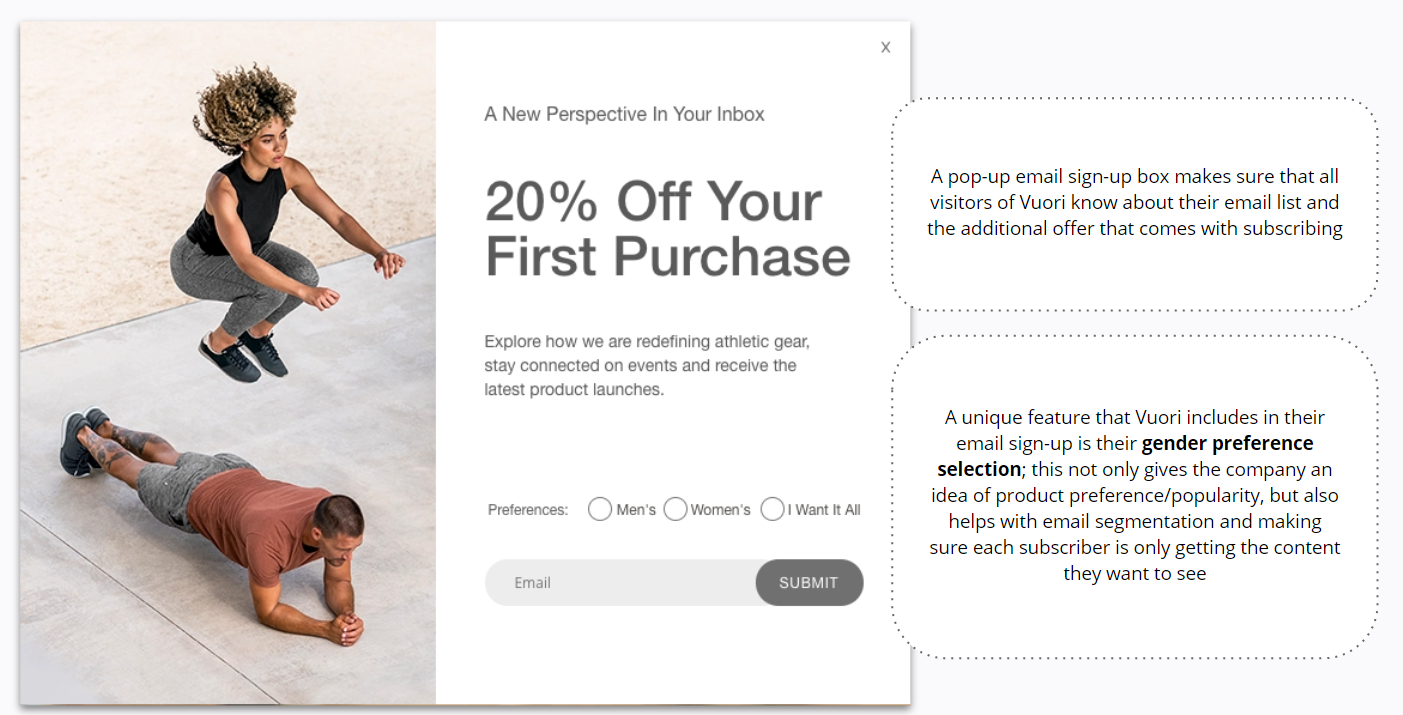Select the Men's preference radio button

[600, 509]
